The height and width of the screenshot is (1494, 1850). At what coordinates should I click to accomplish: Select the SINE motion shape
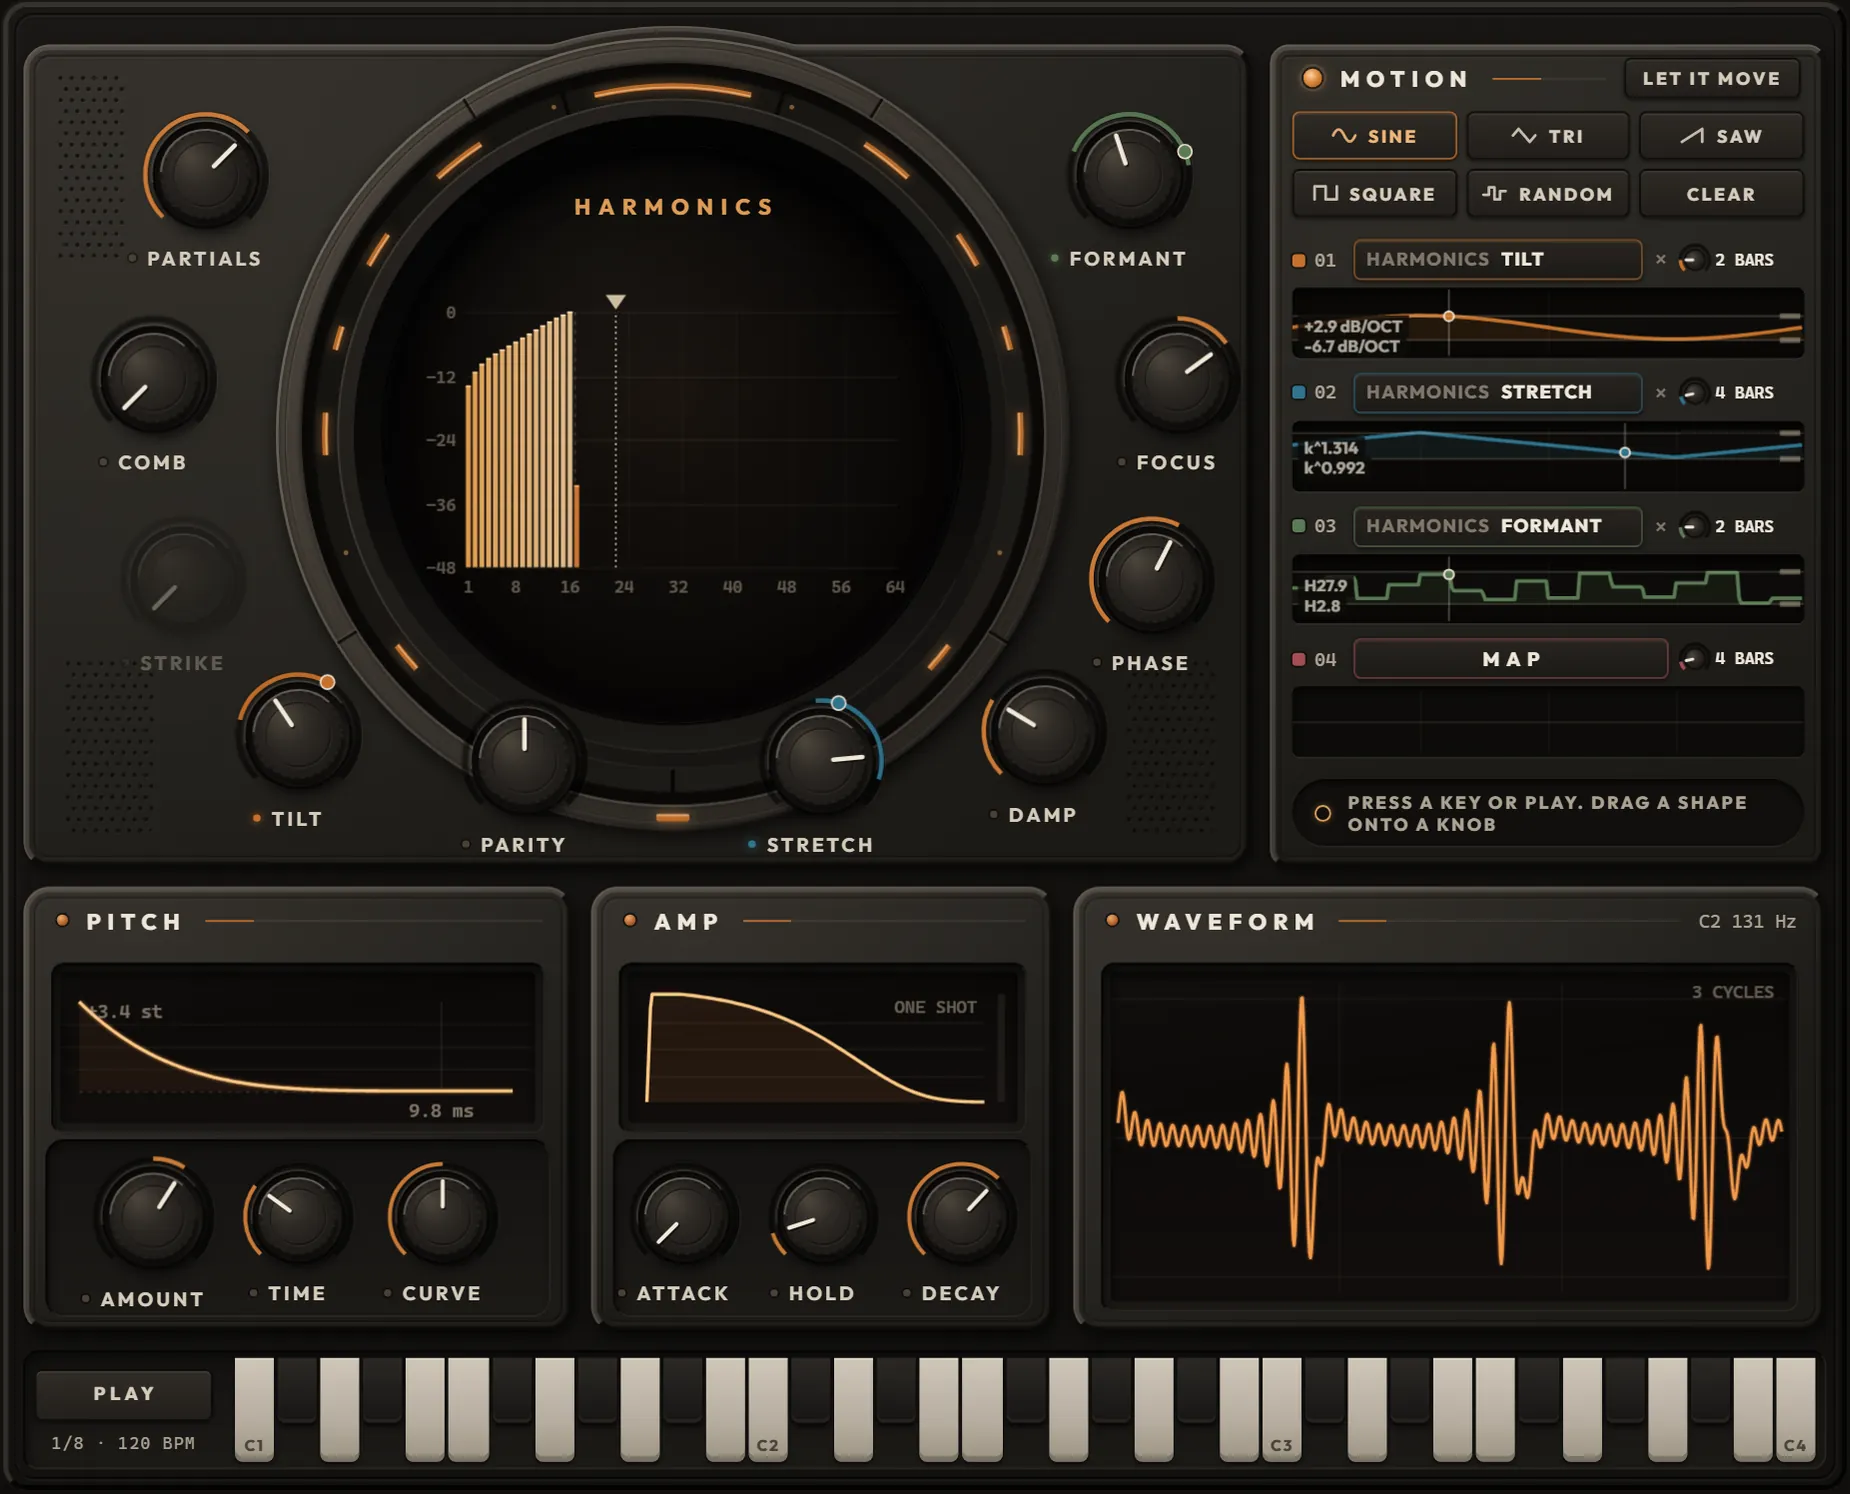(x=1374, y=136)
